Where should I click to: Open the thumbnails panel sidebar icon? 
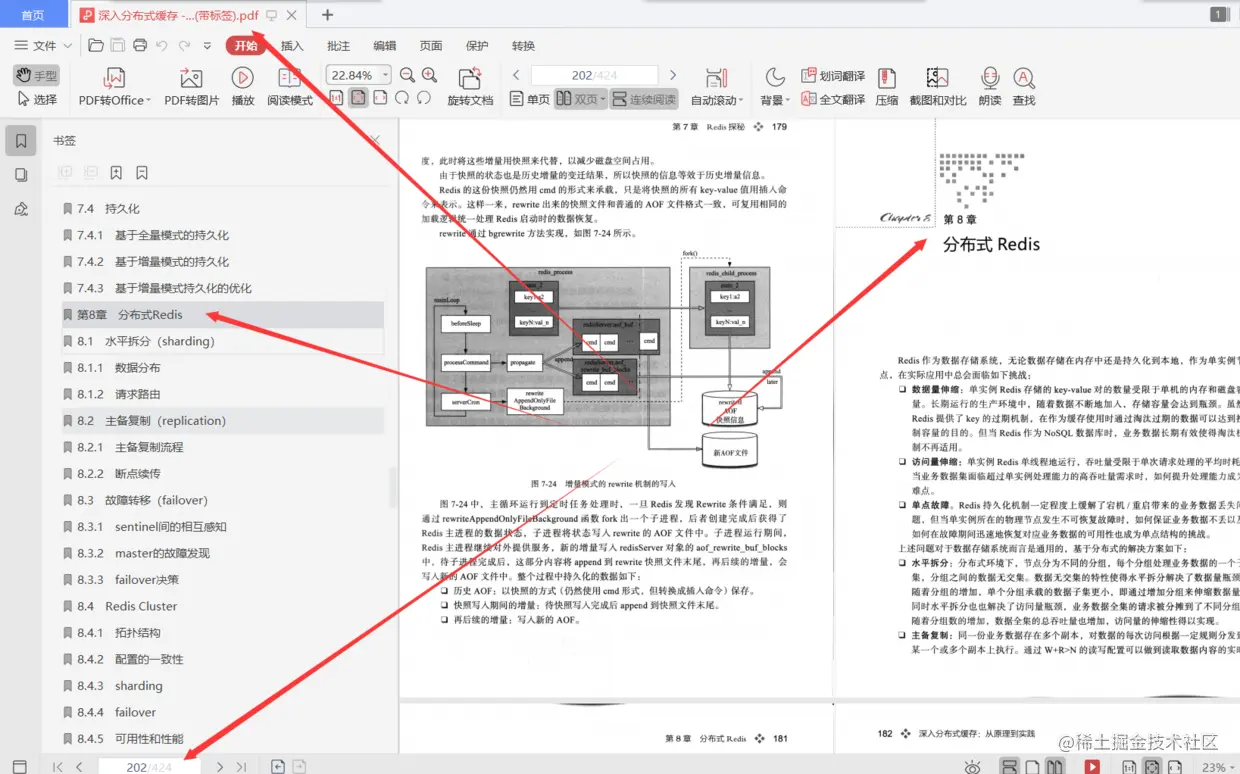[21, 175]
